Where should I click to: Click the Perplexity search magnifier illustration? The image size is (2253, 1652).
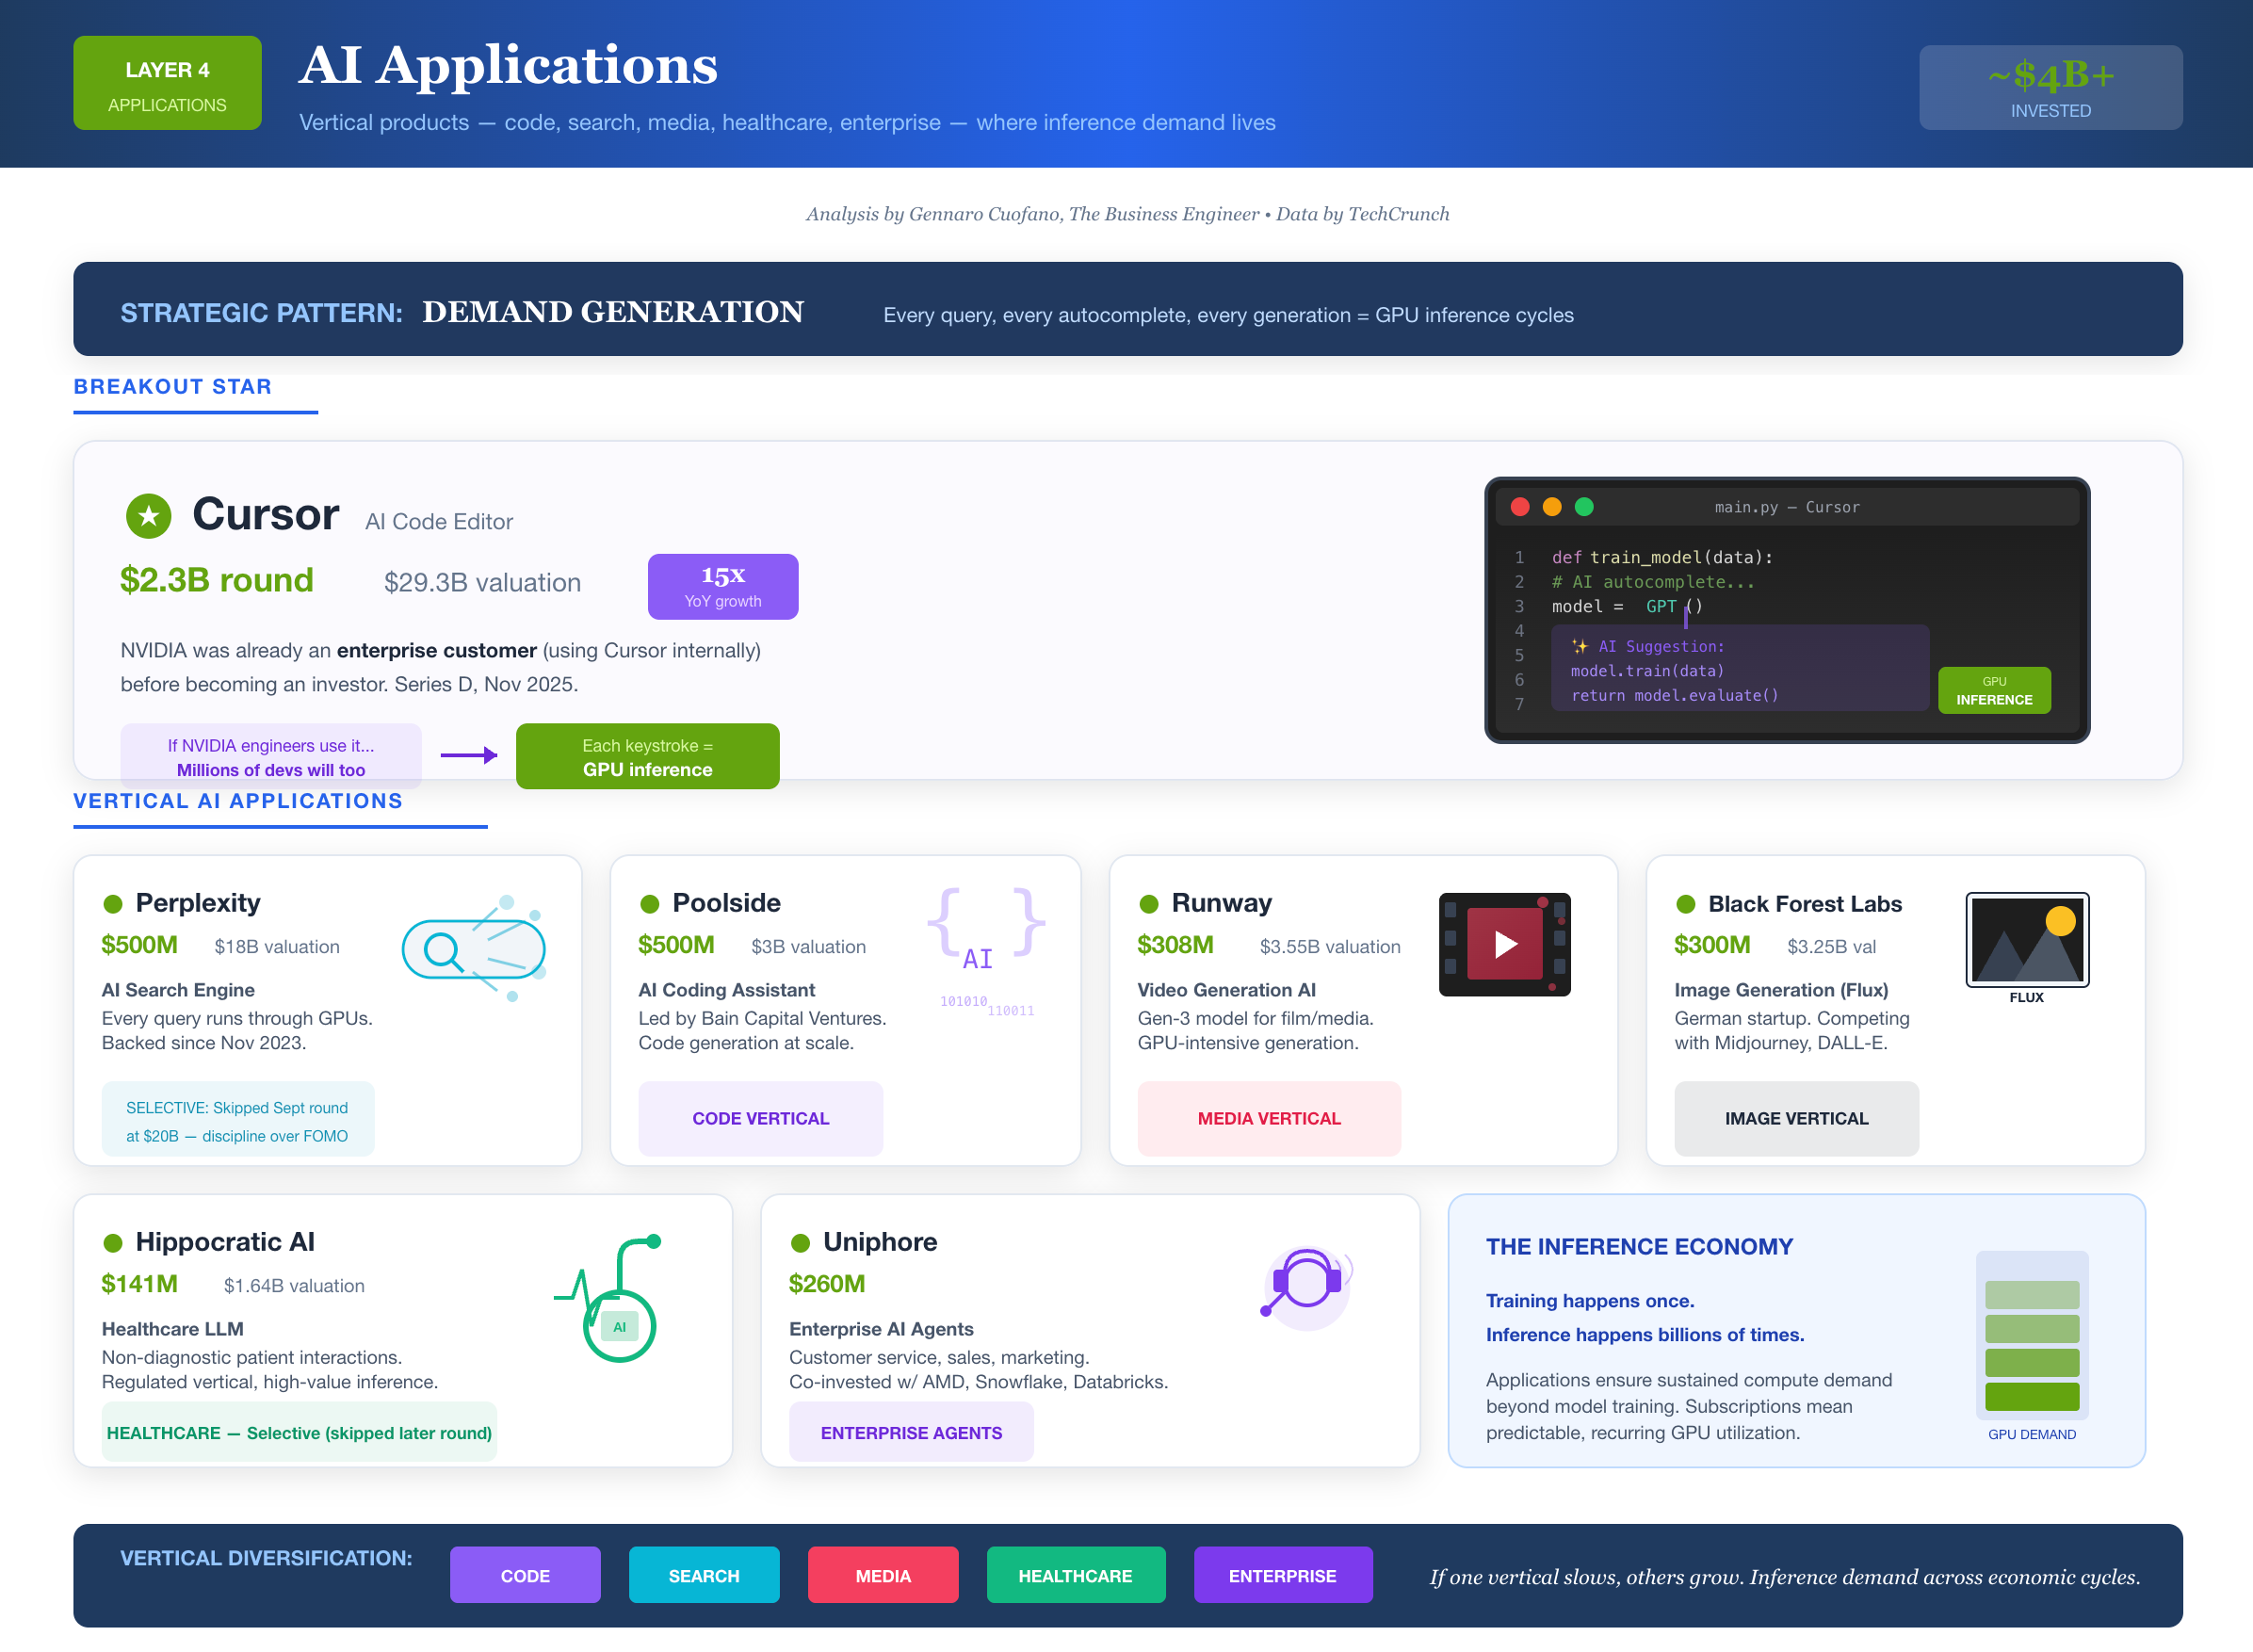pyautogui.click(x=474, y=948)
